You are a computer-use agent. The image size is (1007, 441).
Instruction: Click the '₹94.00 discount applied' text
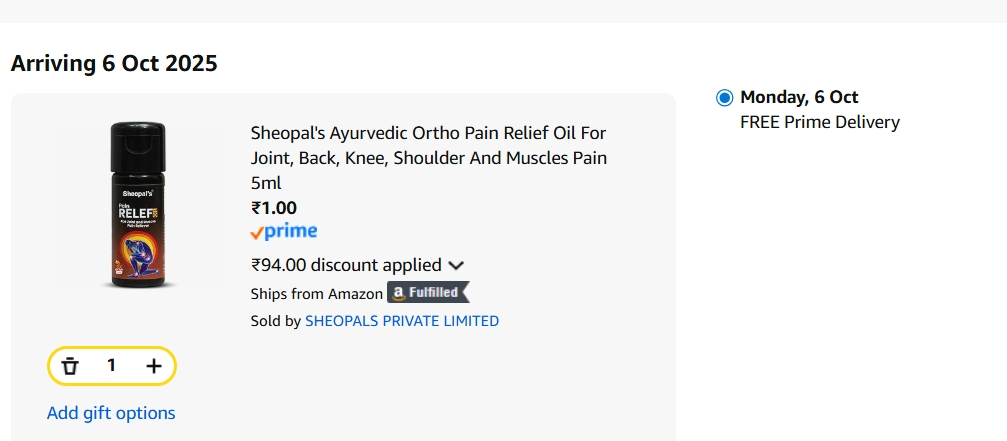click(x=345, y=265)
